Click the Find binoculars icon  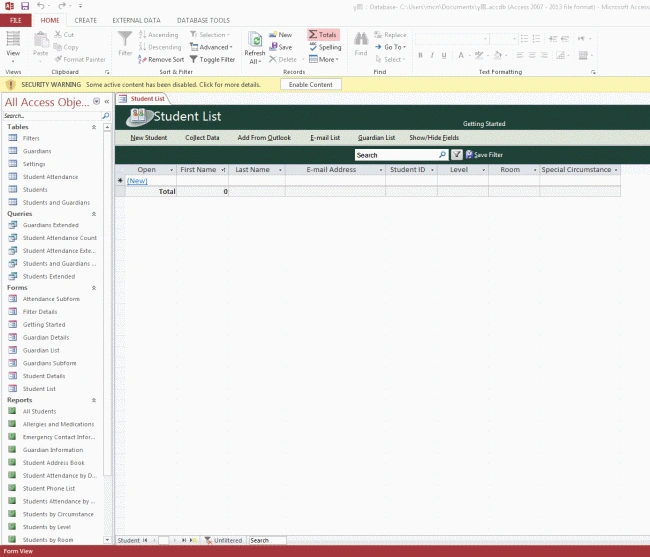click(361, 39)
